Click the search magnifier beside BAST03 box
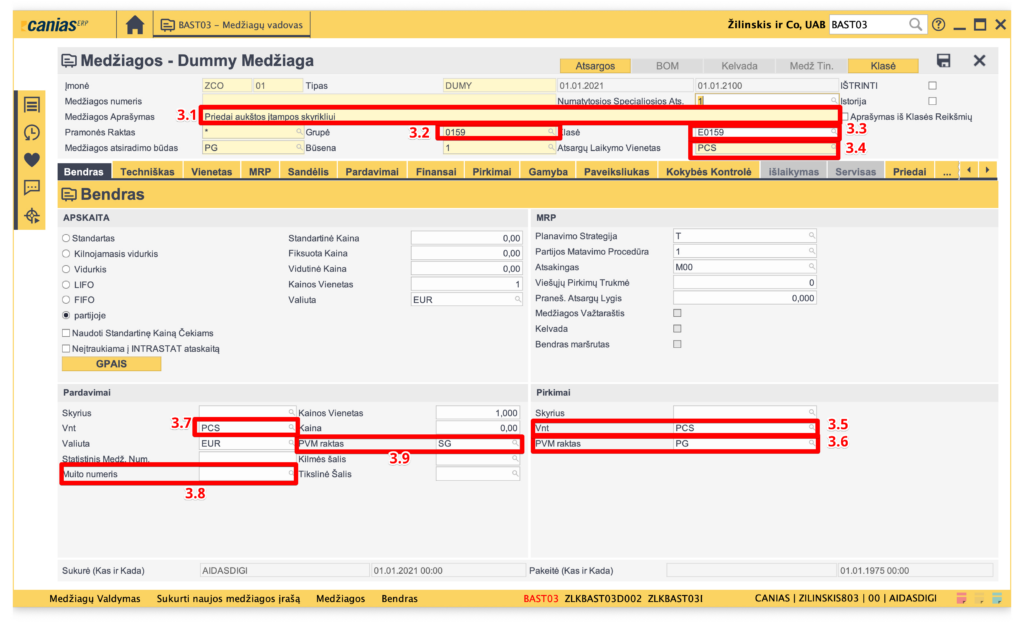 coord(915,25)
